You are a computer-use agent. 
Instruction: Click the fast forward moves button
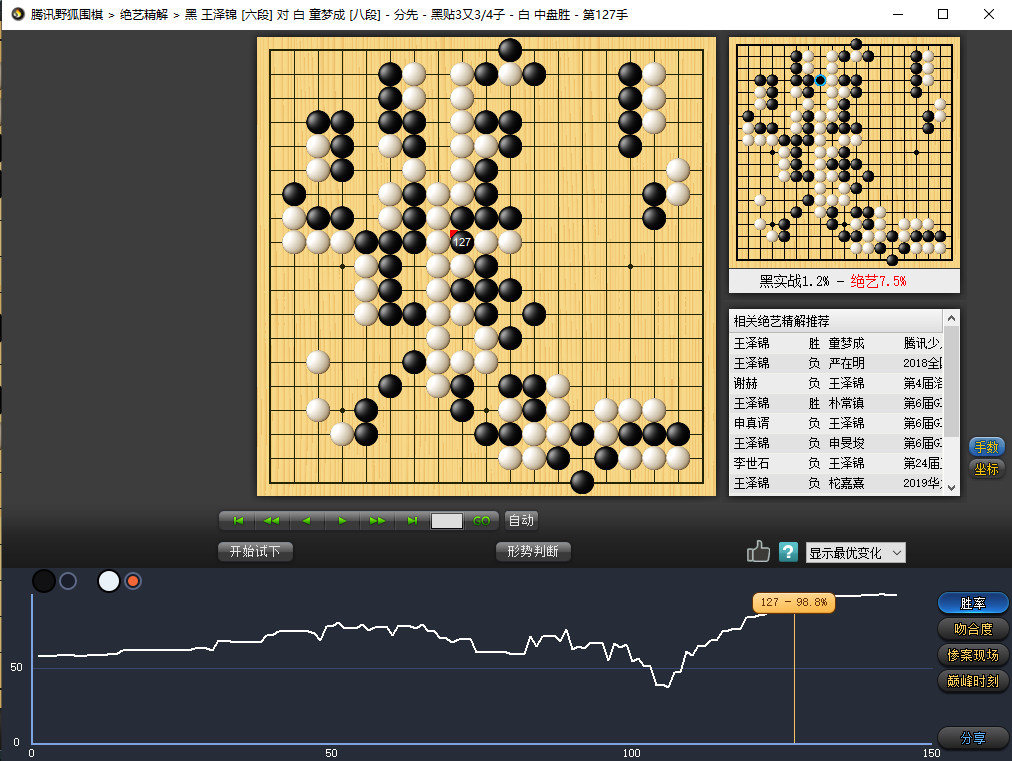point(377,520)
